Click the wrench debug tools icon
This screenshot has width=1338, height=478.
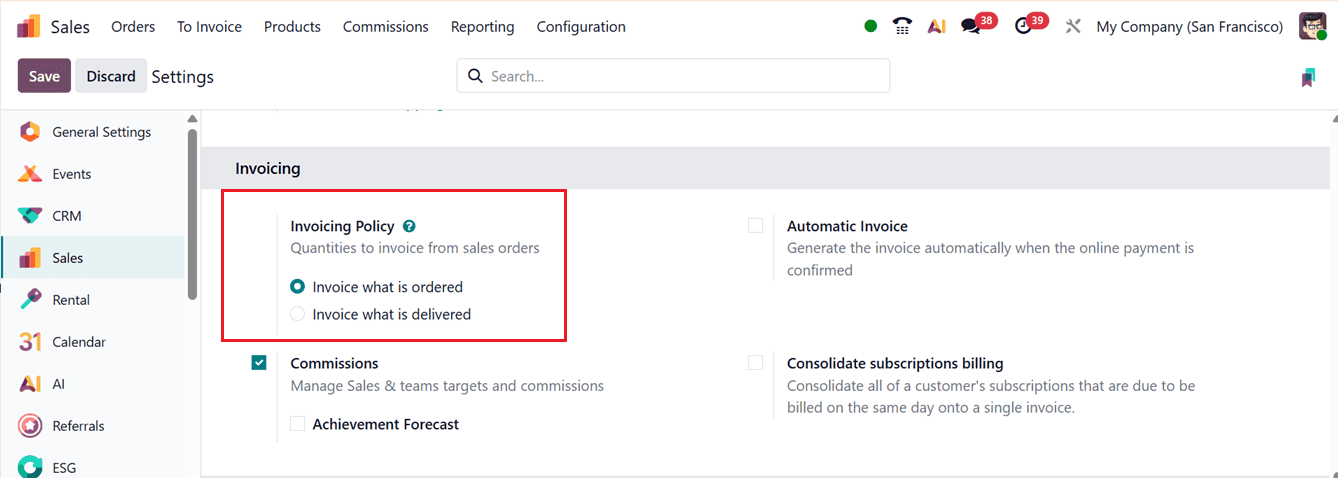click(x=1073, y=27)
